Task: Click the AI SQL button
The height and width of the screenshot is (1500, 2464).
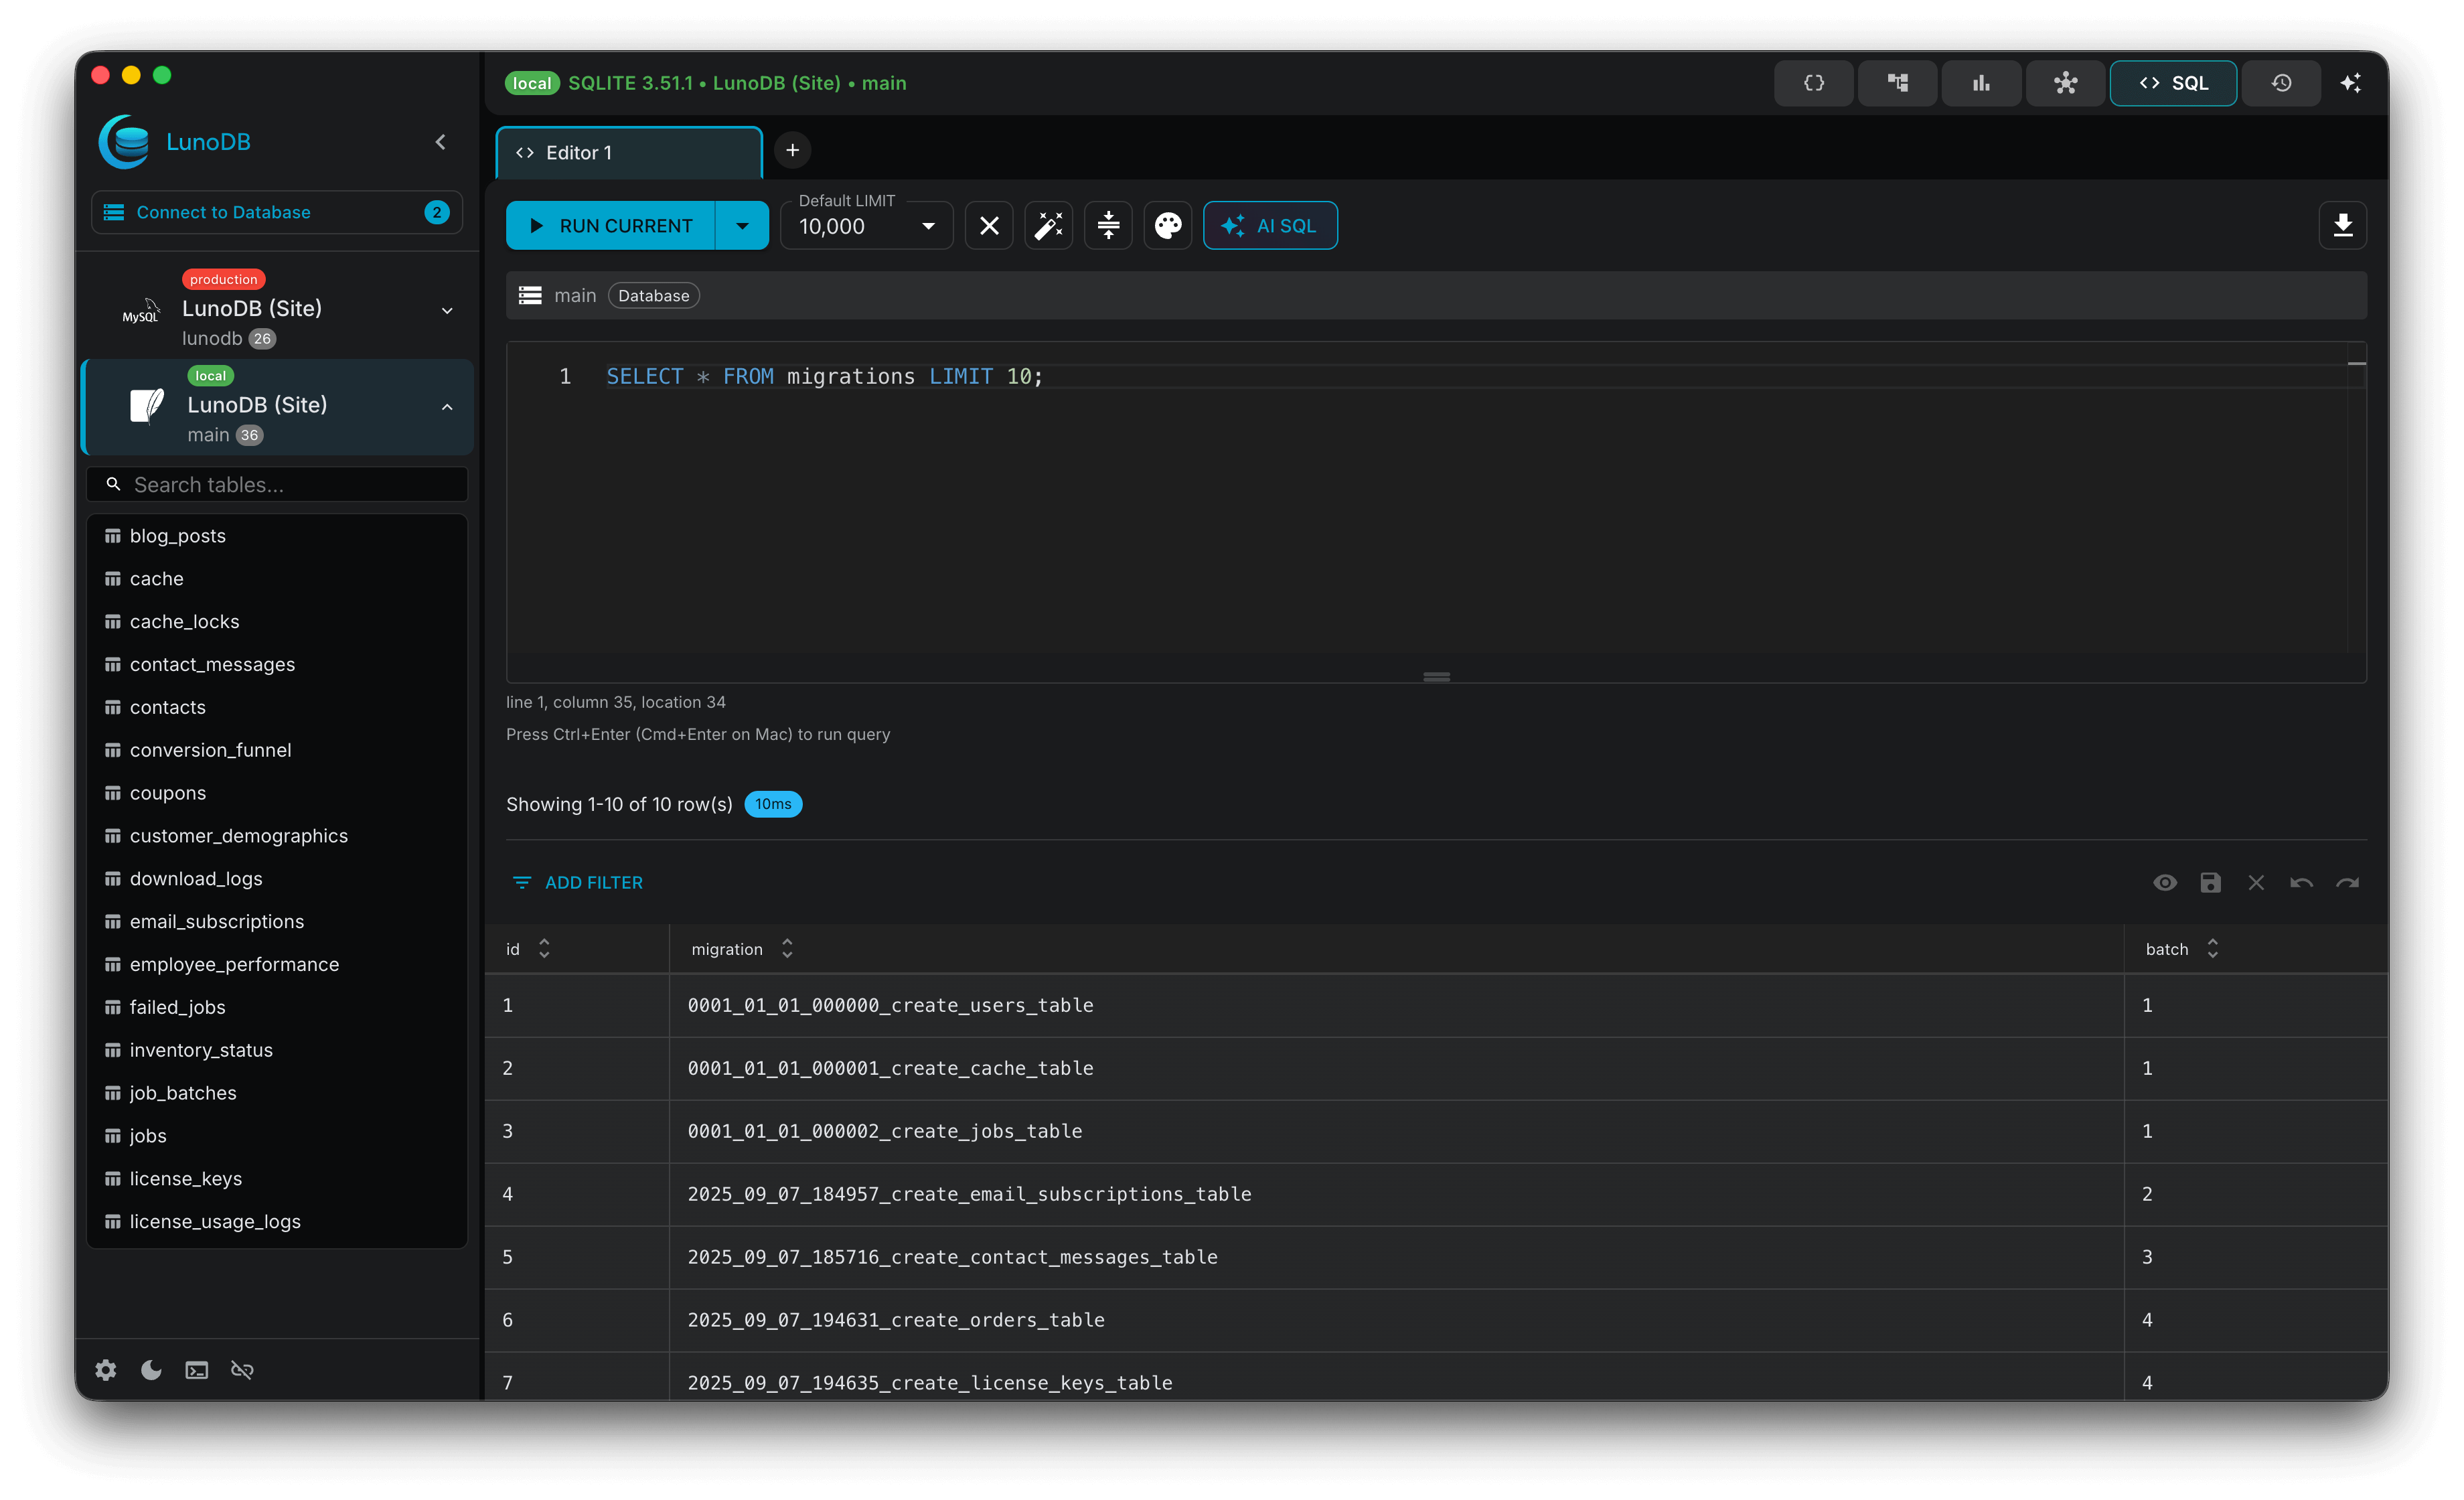Action: [1269, 225]
